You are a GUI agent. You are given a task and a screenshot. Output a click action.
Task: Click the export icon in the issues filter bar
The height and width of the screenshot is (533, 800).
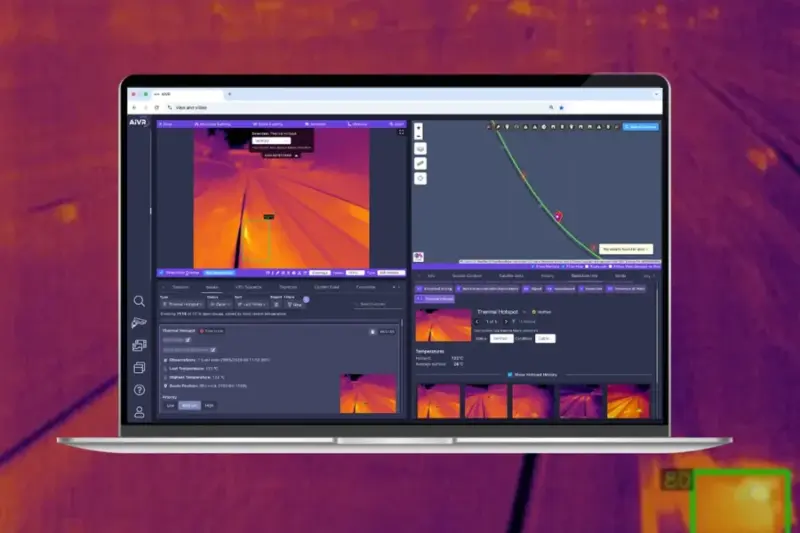coord(276,304)
